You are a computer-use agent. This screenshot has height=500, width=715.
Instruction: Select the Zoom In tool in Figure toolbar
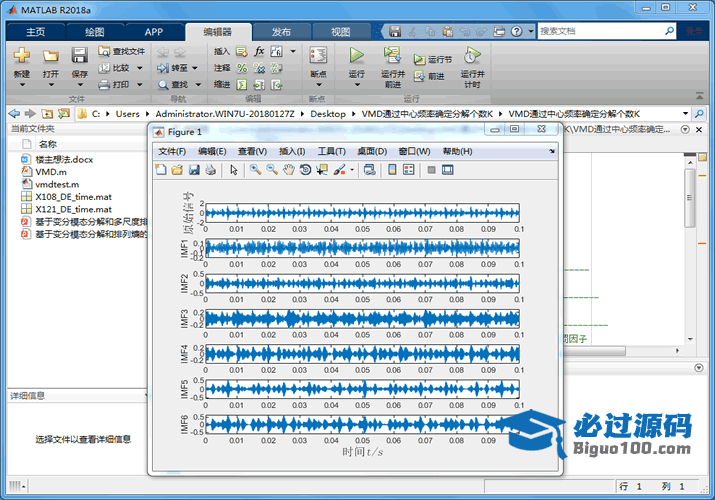click(256, 170)
